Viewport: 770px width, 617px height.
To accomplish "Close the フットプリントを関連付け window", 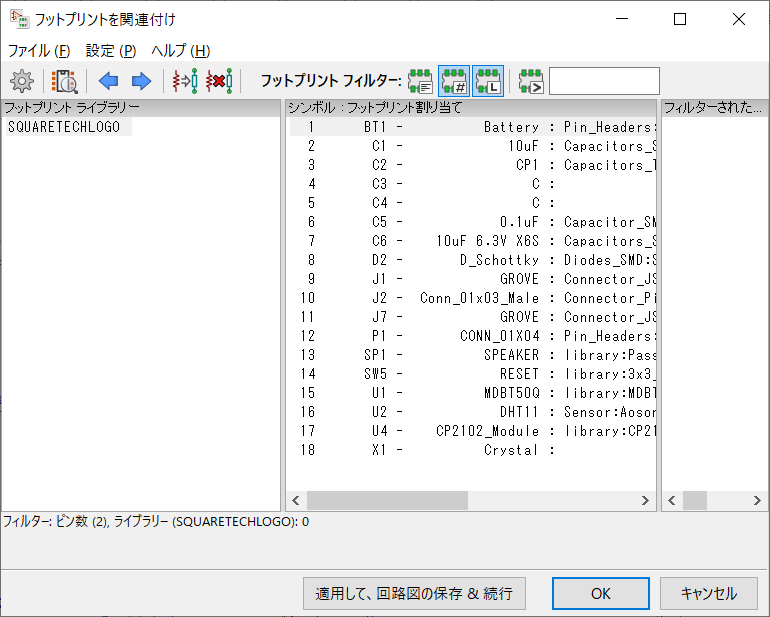I will click(739, 19).
